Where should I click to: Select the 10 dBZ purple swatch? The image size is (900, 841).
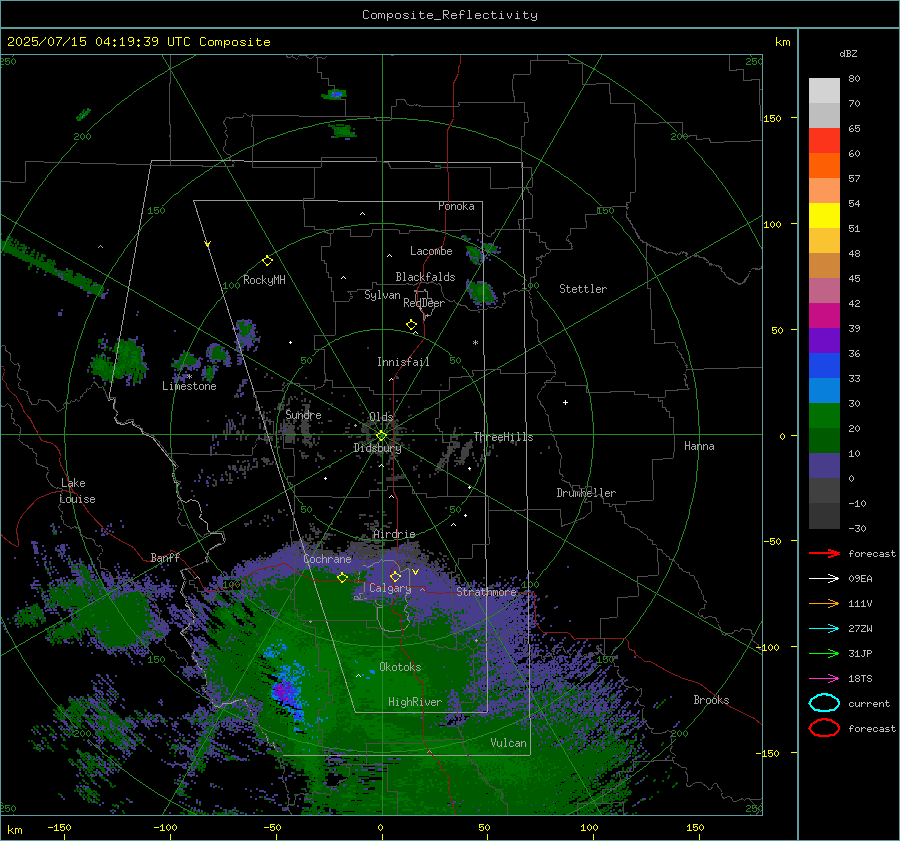[x=824, y=465]
